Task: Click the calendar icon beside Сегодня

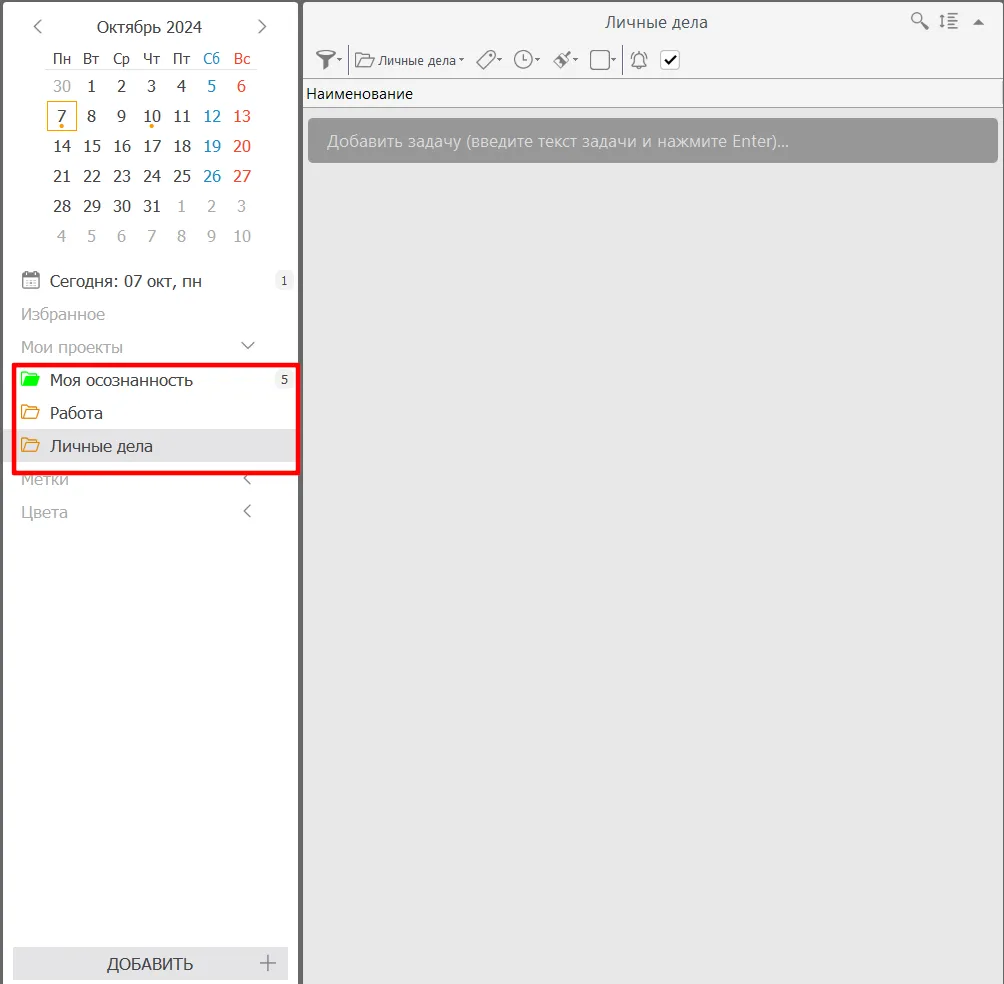Action: pos(31,281)
